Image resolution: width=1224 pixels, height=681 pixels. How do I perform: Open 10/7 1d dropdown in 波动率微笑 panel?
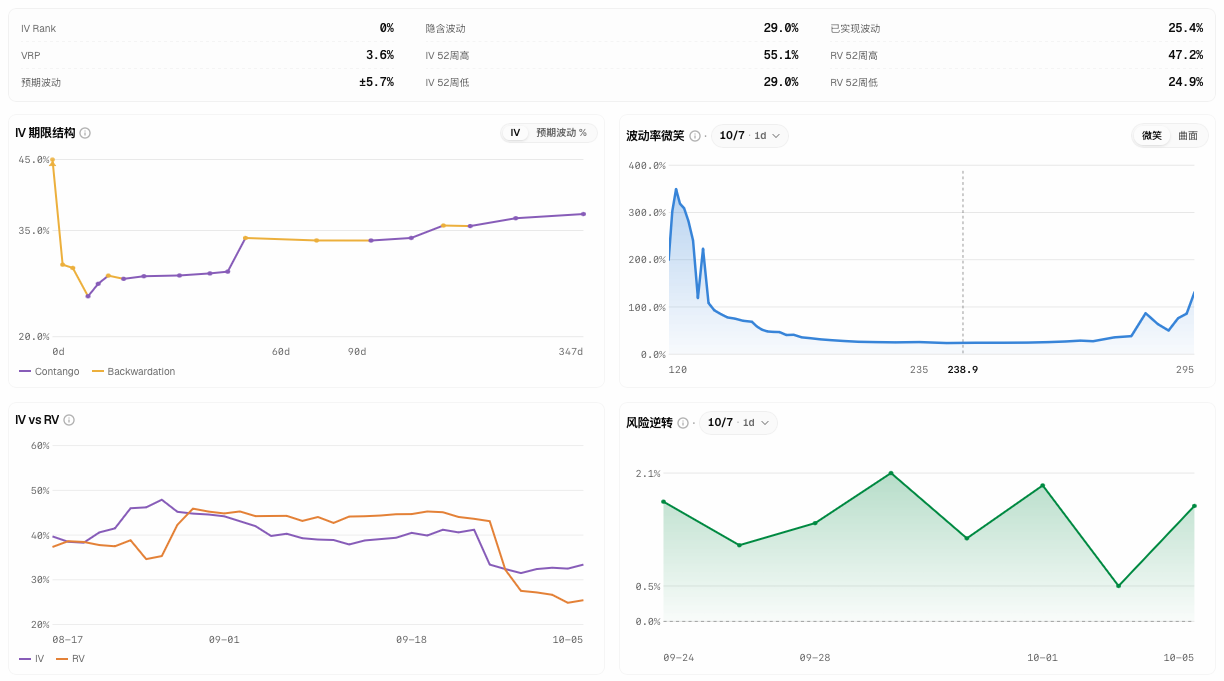click(x=750, y=136)
